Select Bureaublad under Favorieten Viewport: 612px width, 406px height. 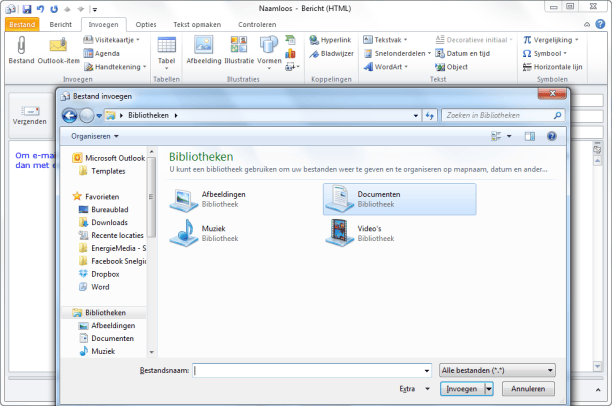tap(103, 210)
